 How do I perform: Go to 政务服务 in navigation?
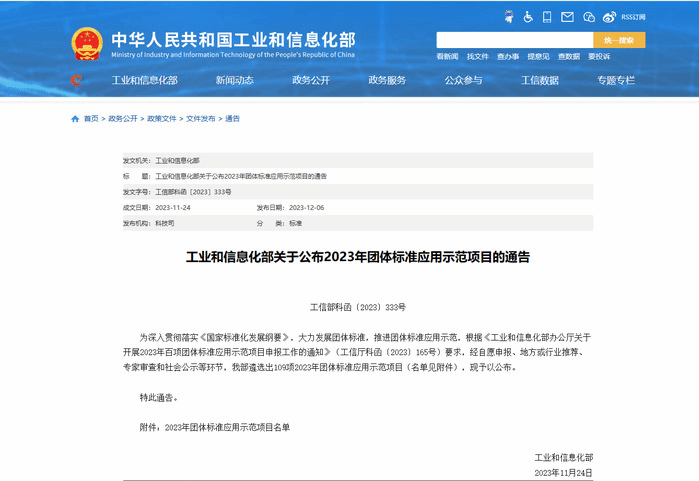click(x=387, y=80)
